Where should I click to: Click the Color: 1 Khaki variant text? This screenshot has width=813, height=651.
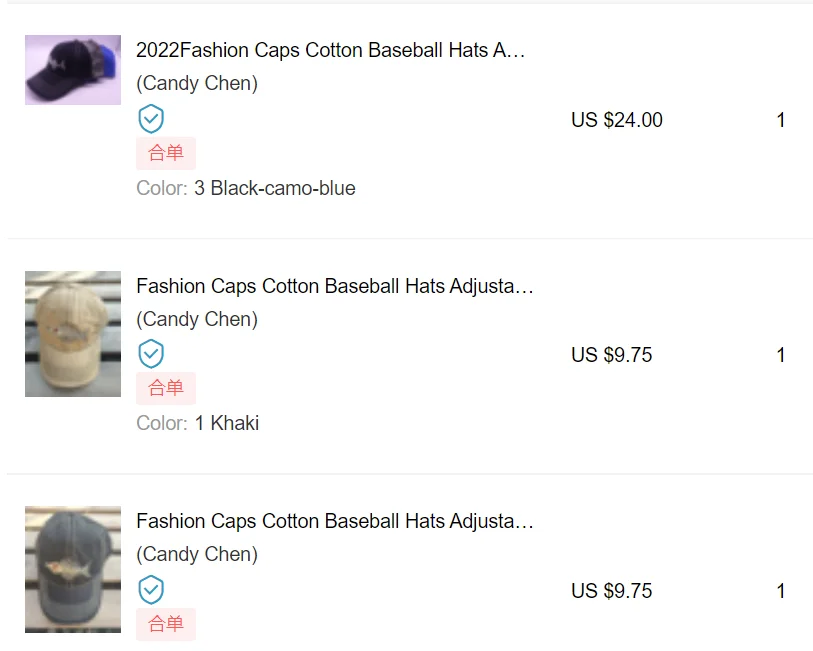point(197,423)
